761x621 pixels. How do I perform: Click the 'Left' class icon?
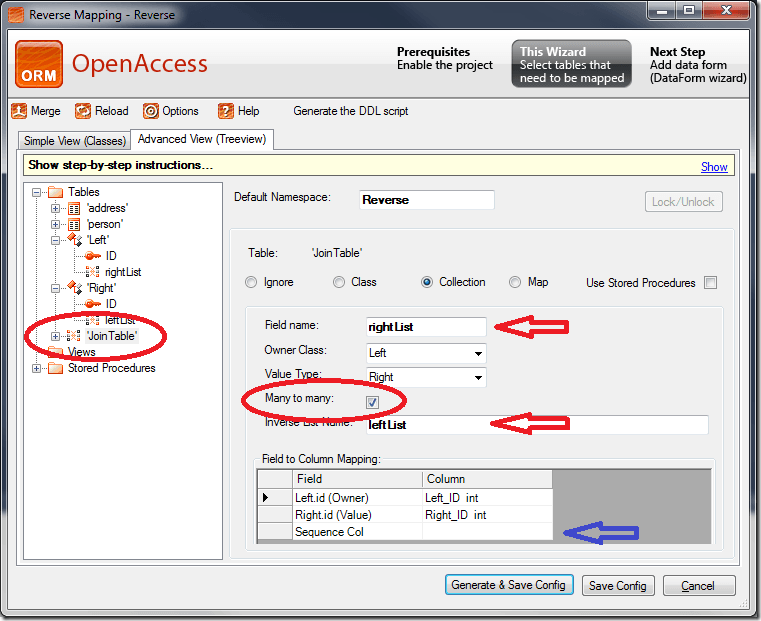(75, 240)
